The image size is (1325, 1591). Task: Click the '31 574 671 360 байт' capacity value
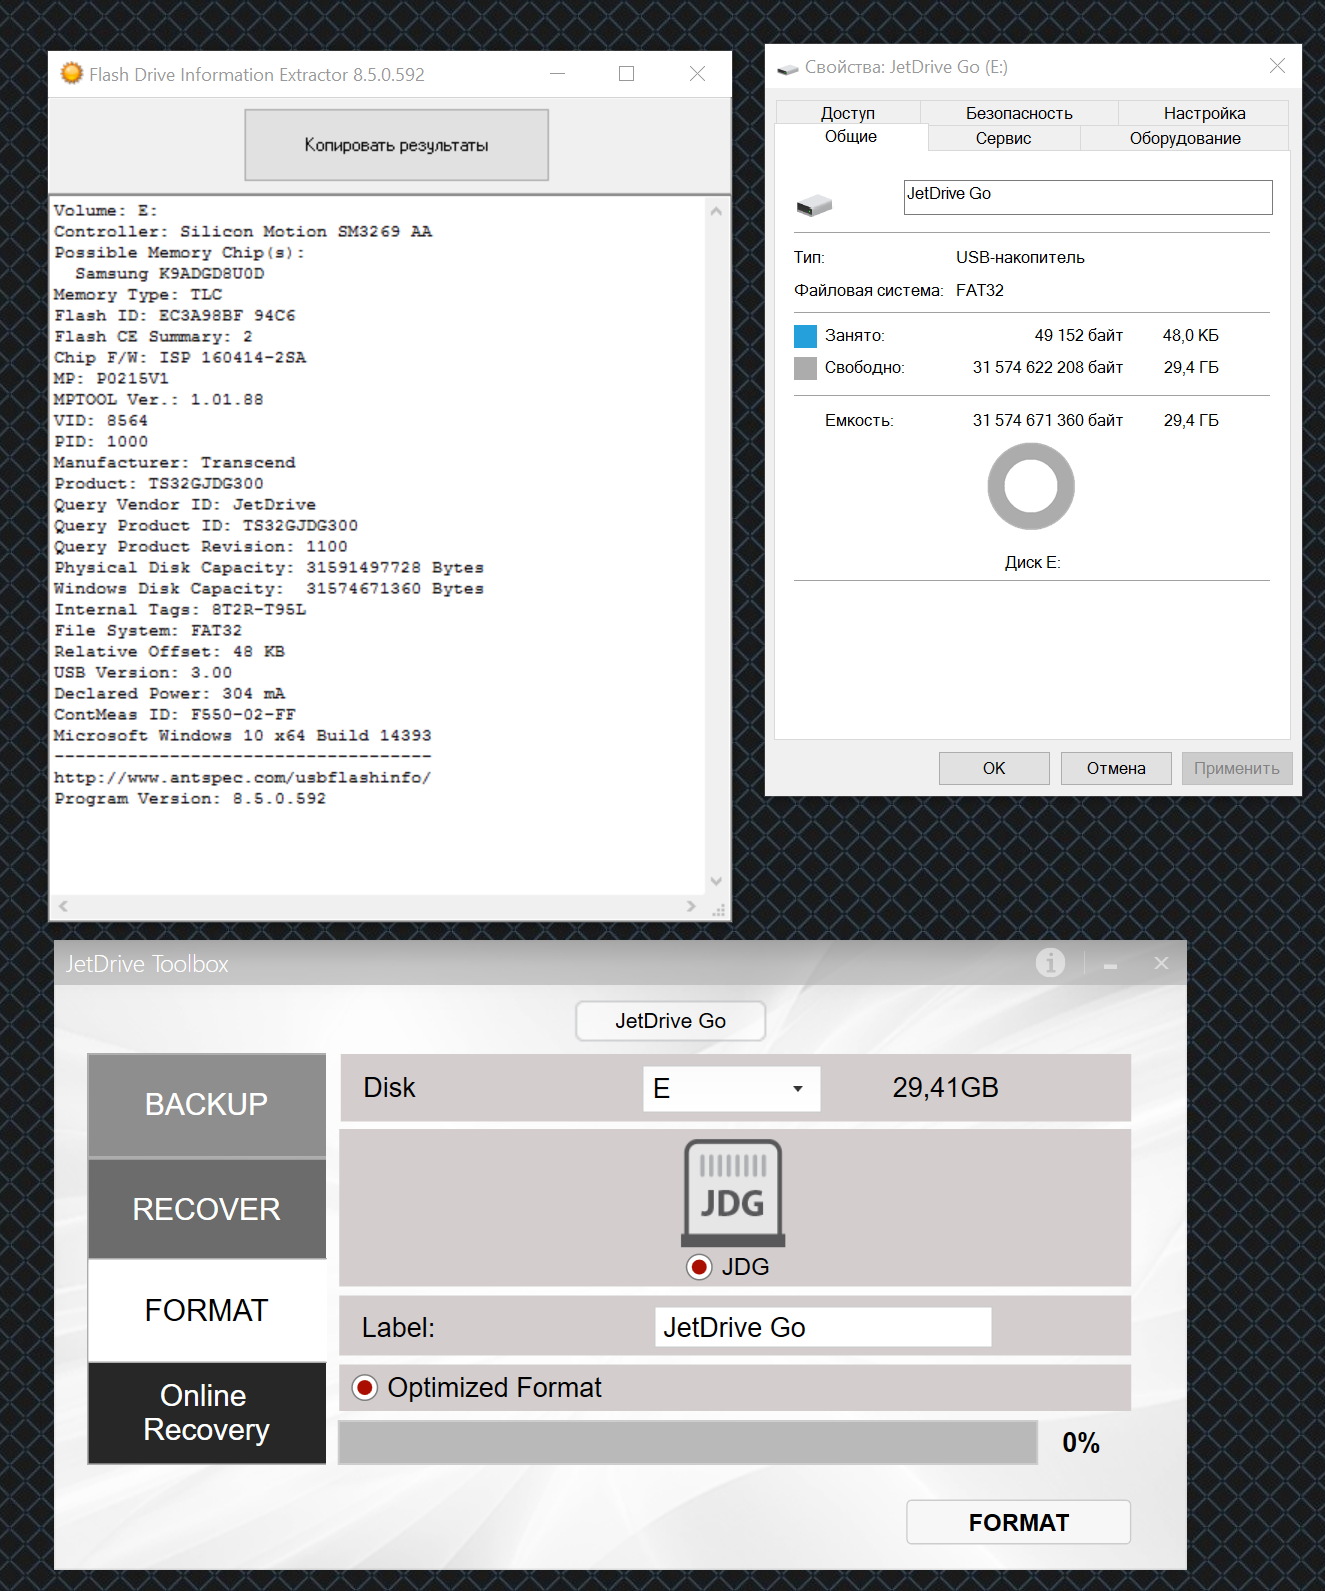(1048, 420)
